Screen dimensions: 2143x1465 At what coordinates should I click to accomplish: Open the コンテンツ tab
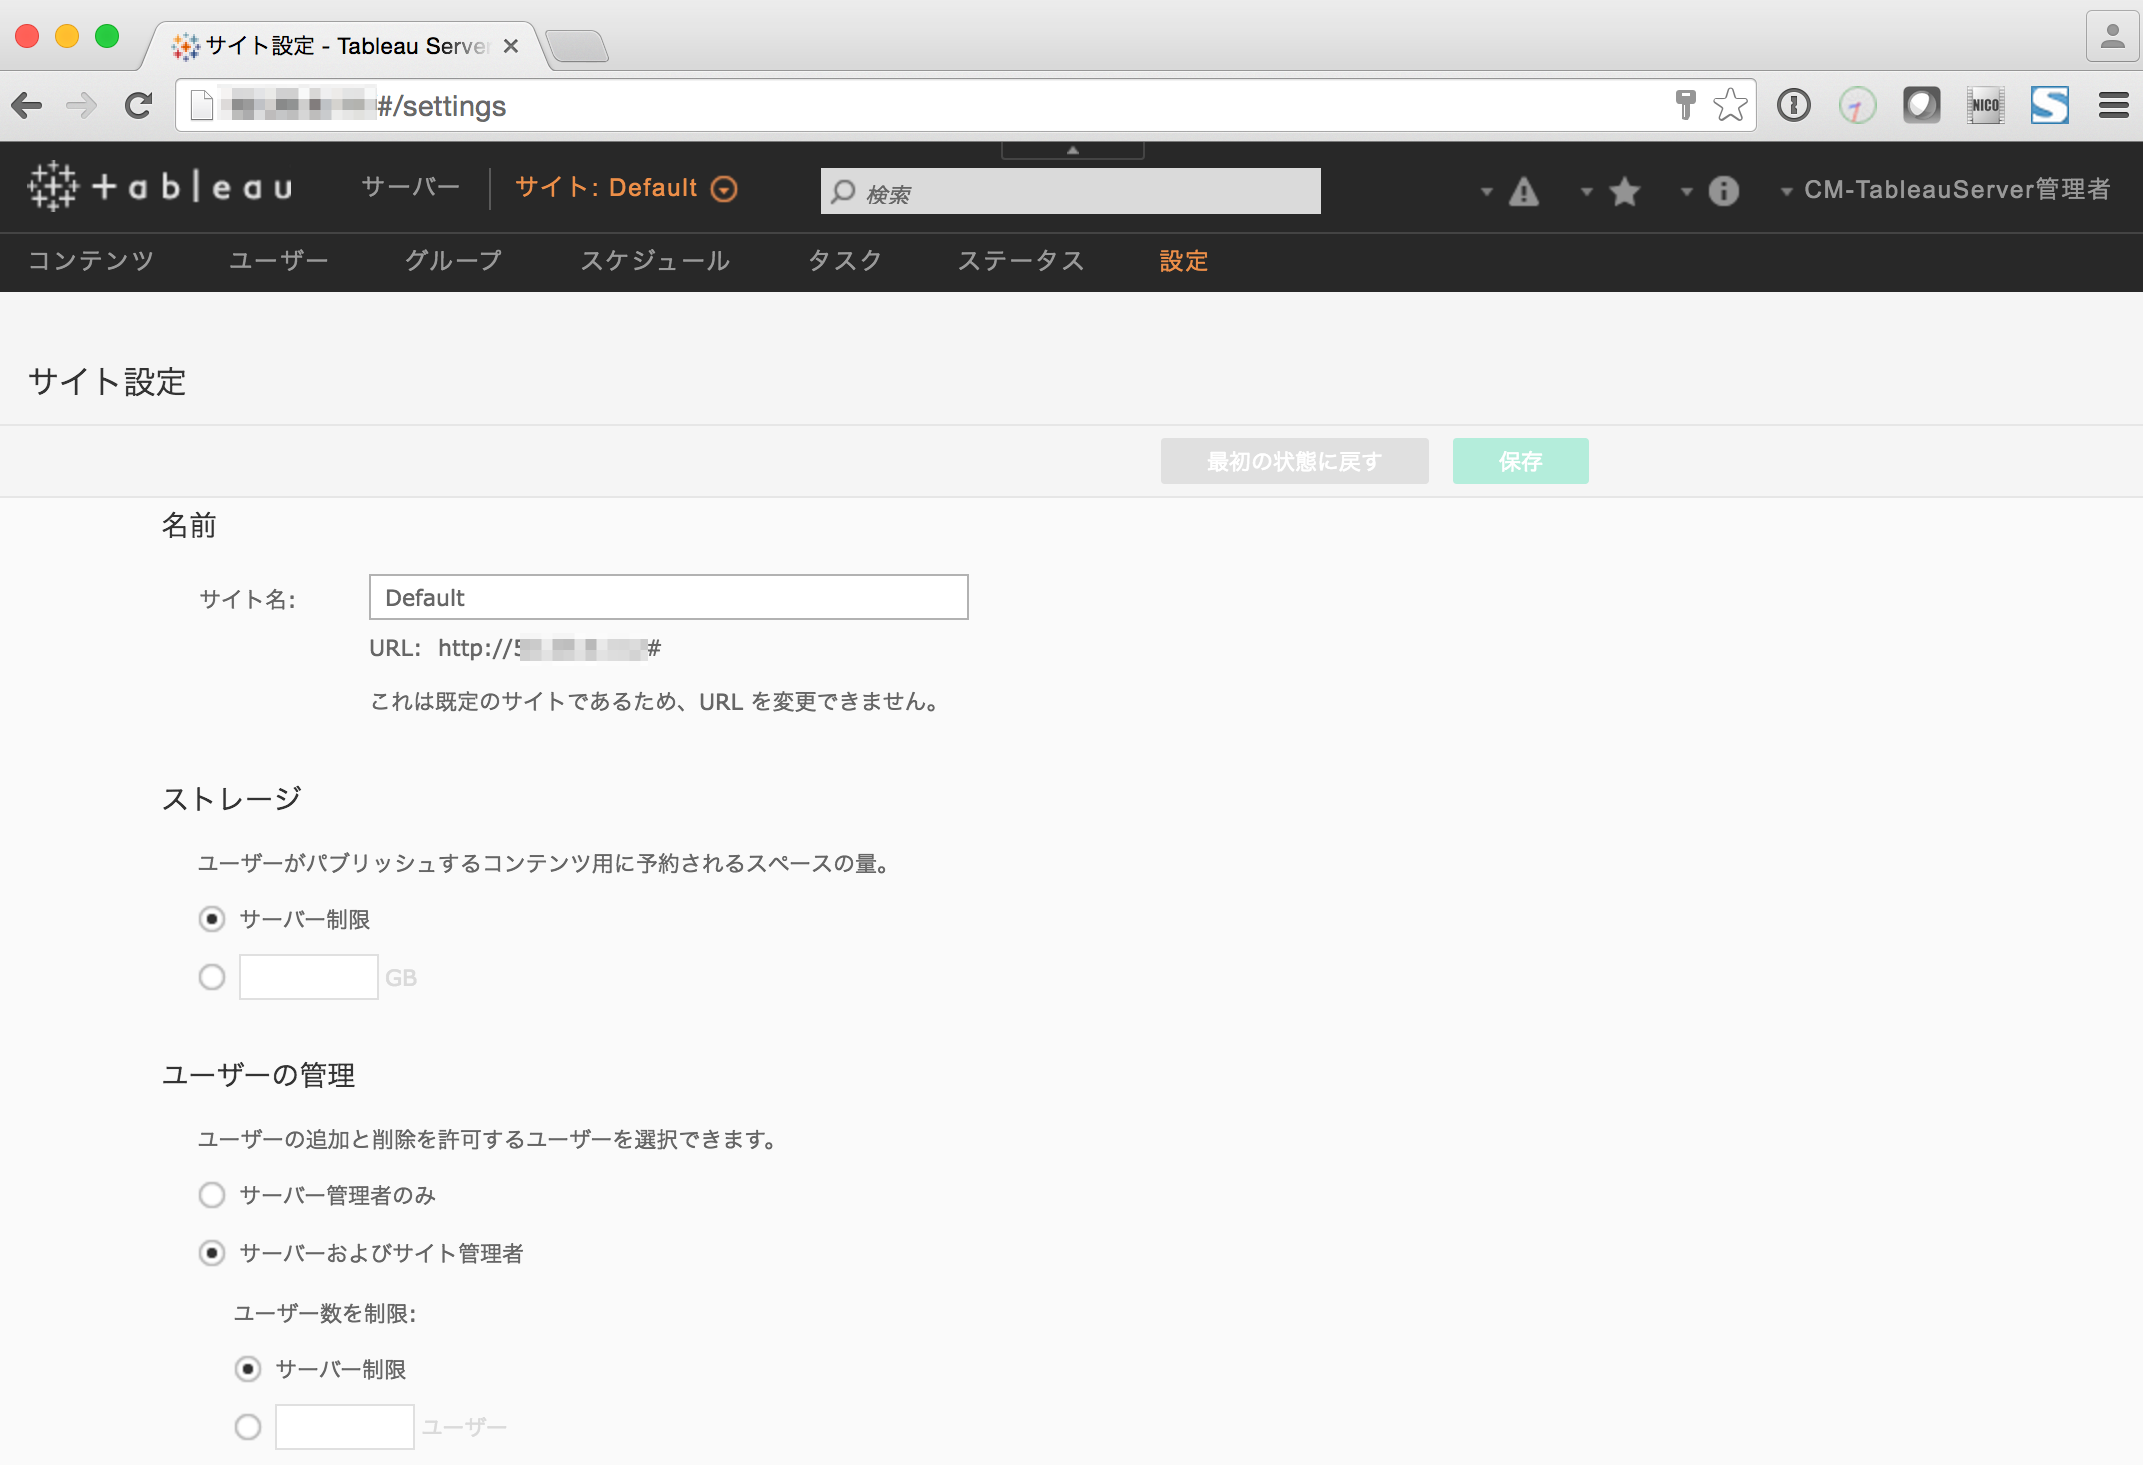click(89, 261)
